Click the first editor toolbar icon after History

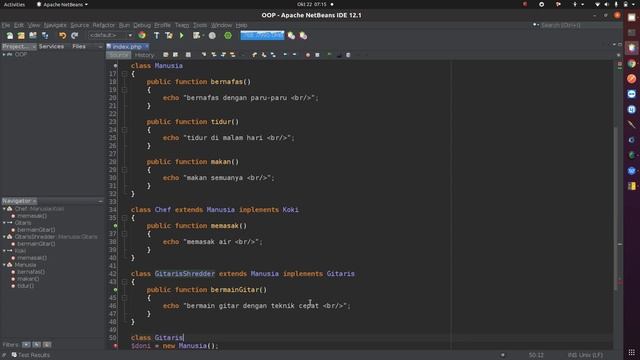[x=166, y=55]
